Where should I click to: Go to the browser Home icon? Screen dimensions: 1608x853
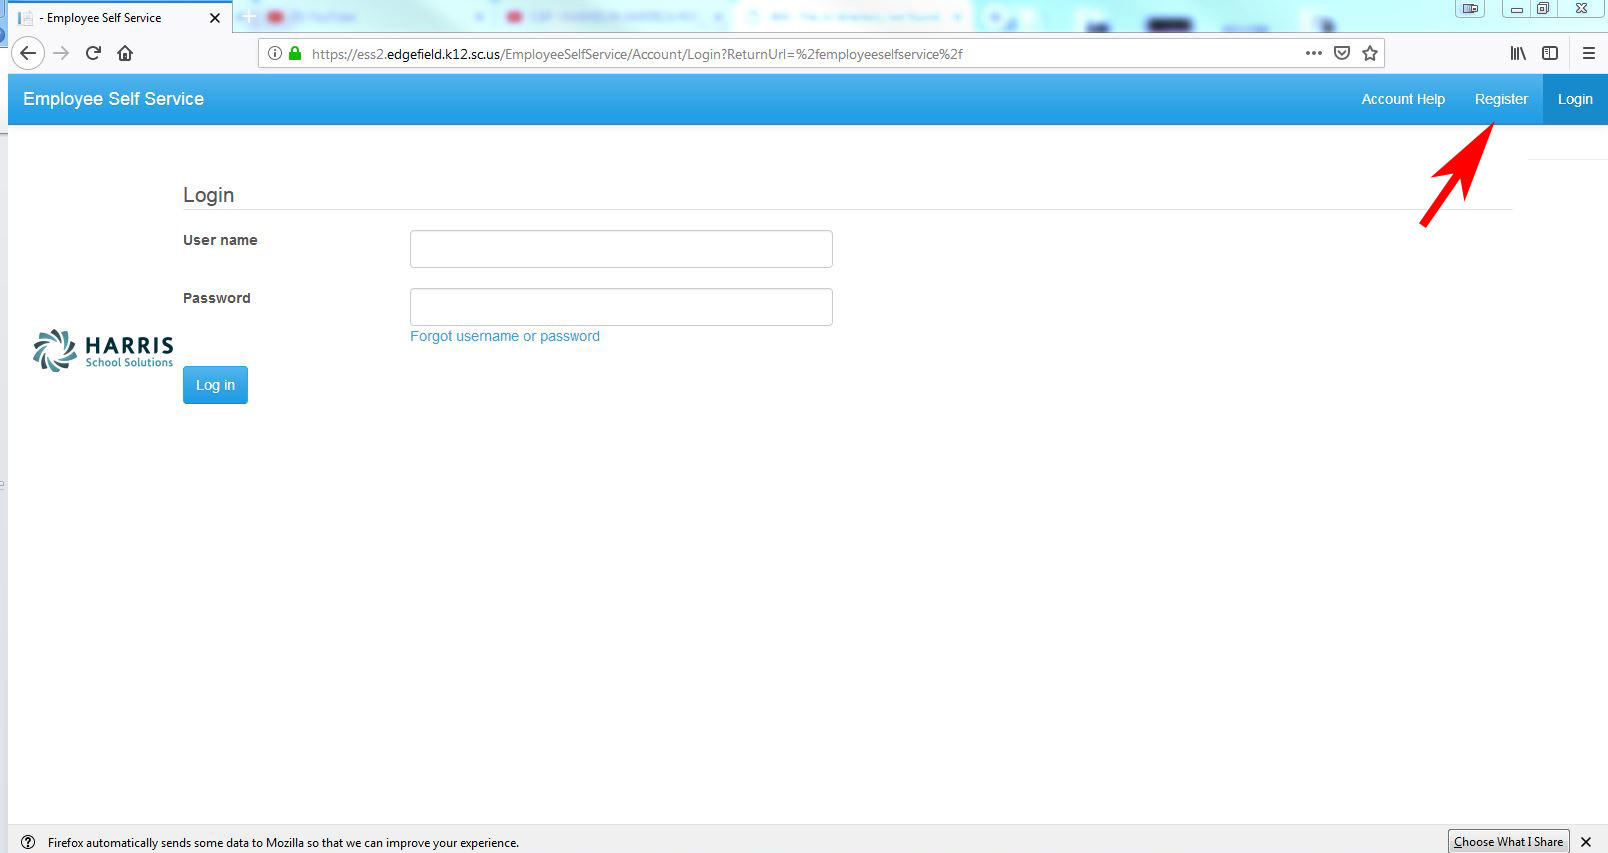pyautogui.click(x=125, y=53)
